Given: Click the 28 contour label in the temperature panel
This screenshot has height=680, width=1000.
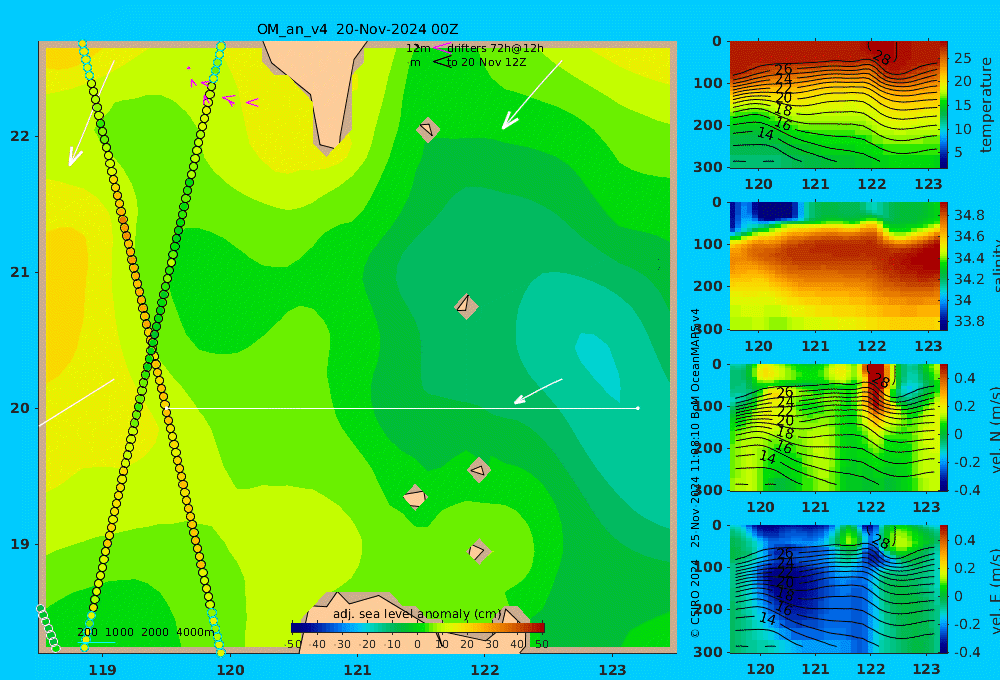Looking at the screenshot, I should tap(881, 57).
